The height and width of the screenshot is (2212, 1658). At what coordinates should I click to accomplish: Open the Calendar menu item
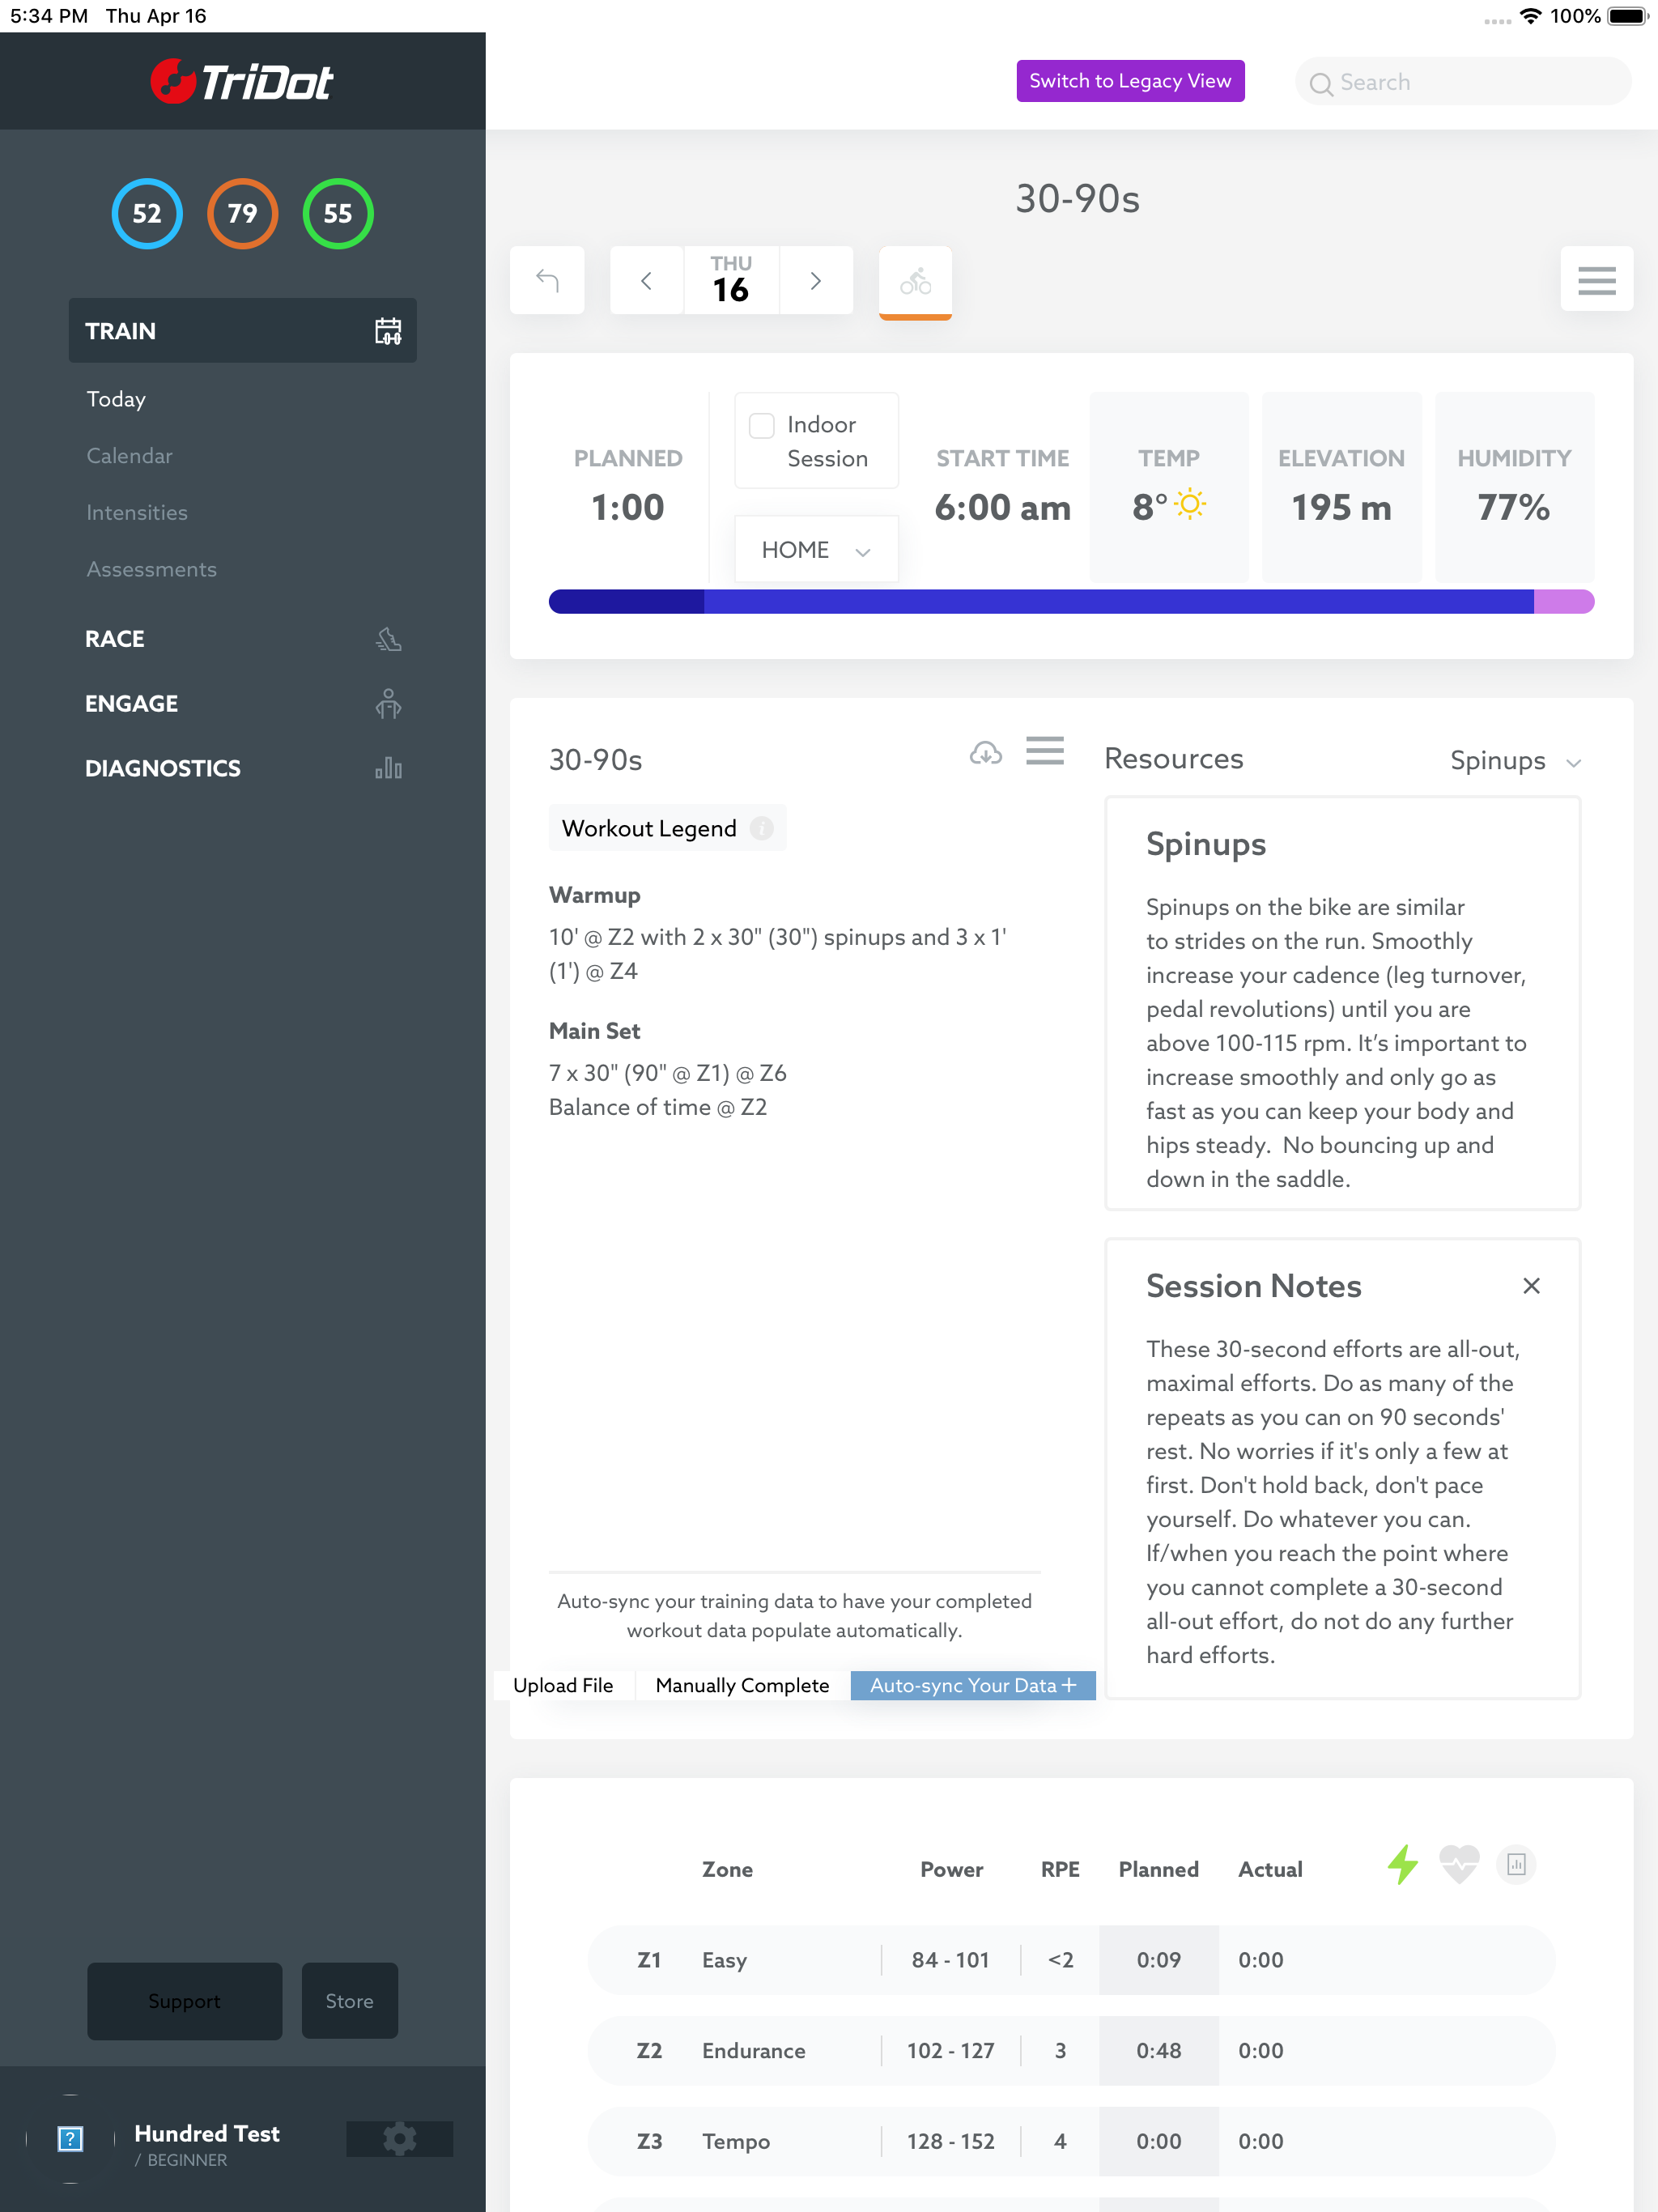tap(130, 456)
